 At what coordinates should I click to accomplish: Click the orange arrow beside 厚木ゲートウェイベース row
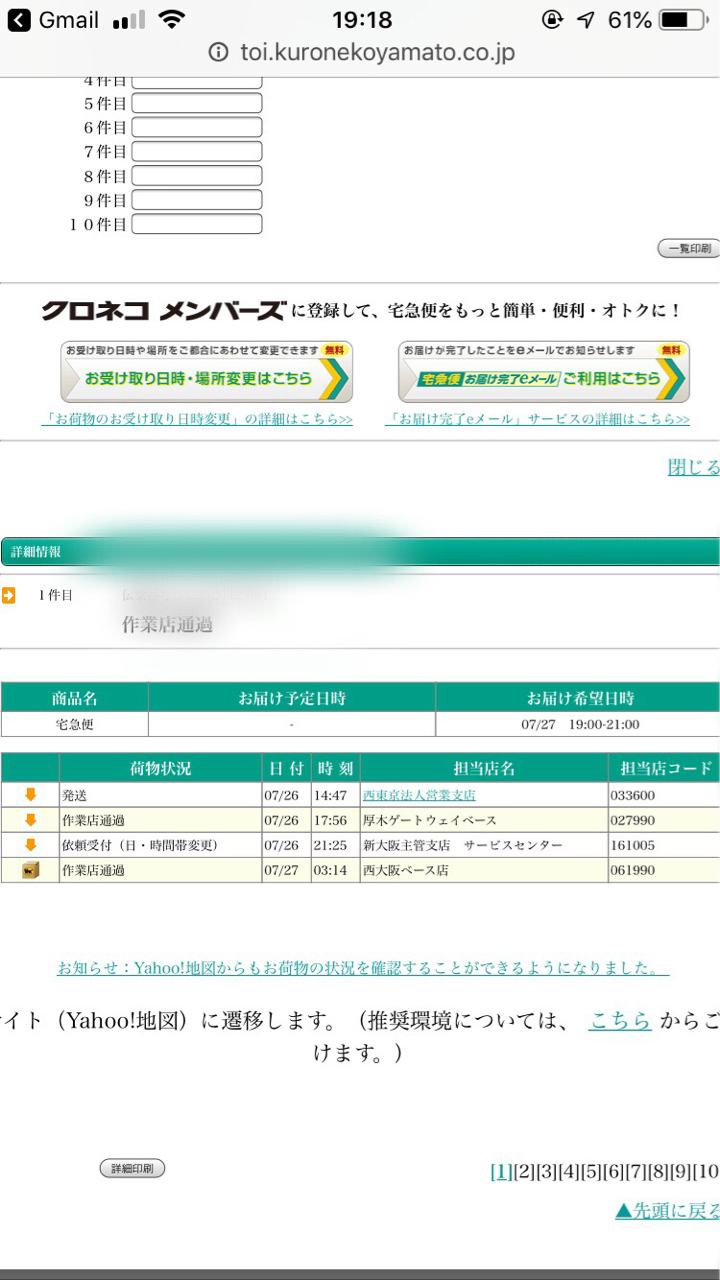click(30, 820)
